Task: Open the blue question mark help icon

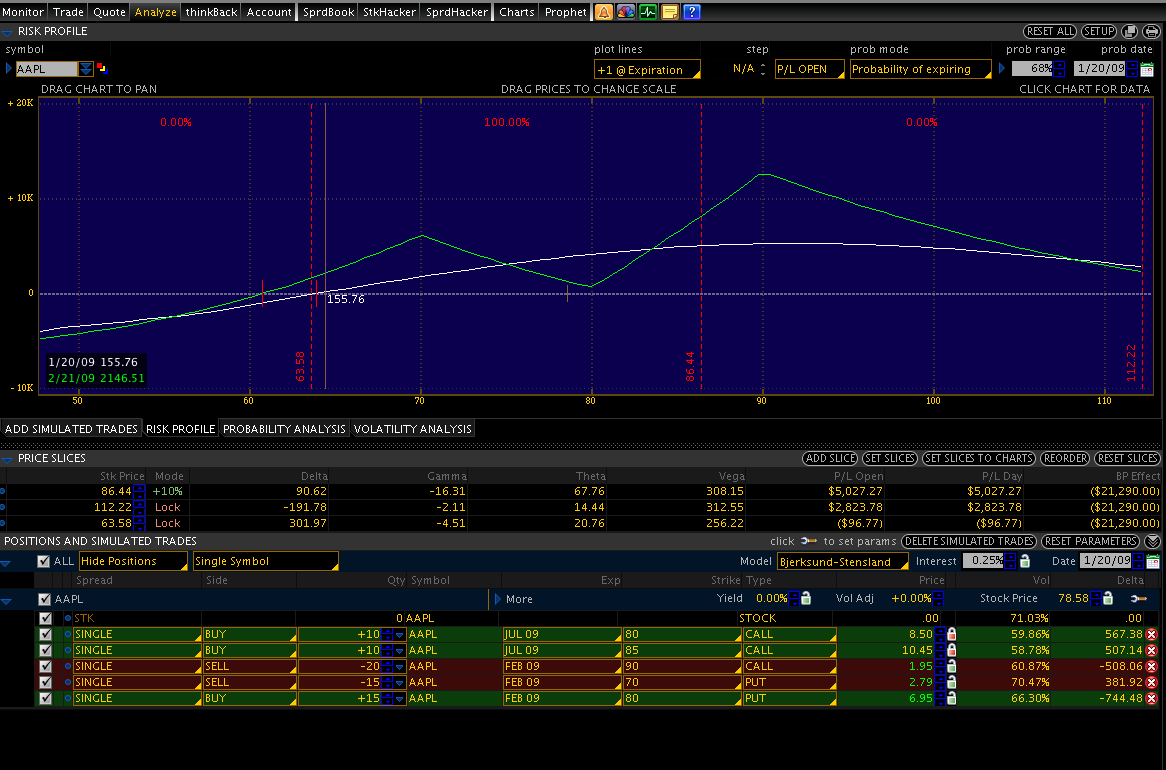Action: tap(691, 12)
